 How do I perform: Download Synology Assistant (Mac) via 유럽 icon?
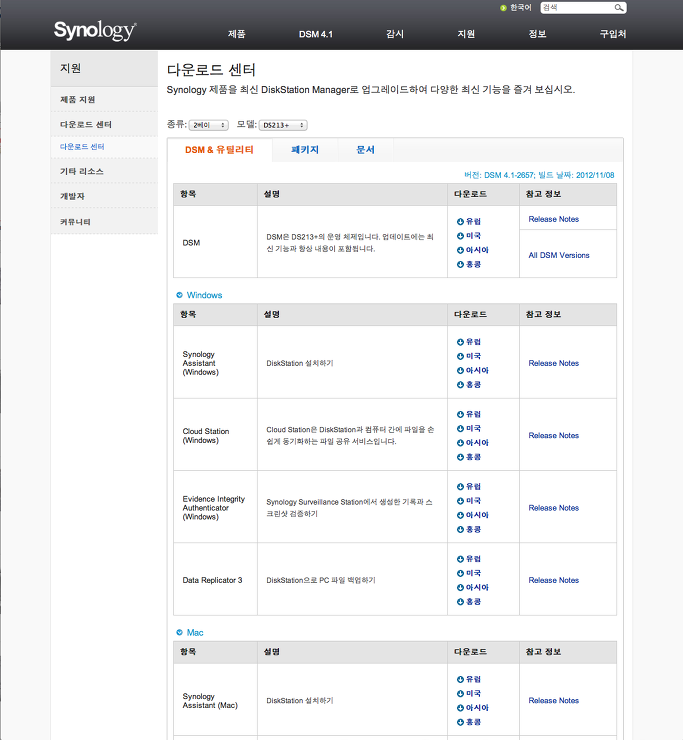point(460,679)
